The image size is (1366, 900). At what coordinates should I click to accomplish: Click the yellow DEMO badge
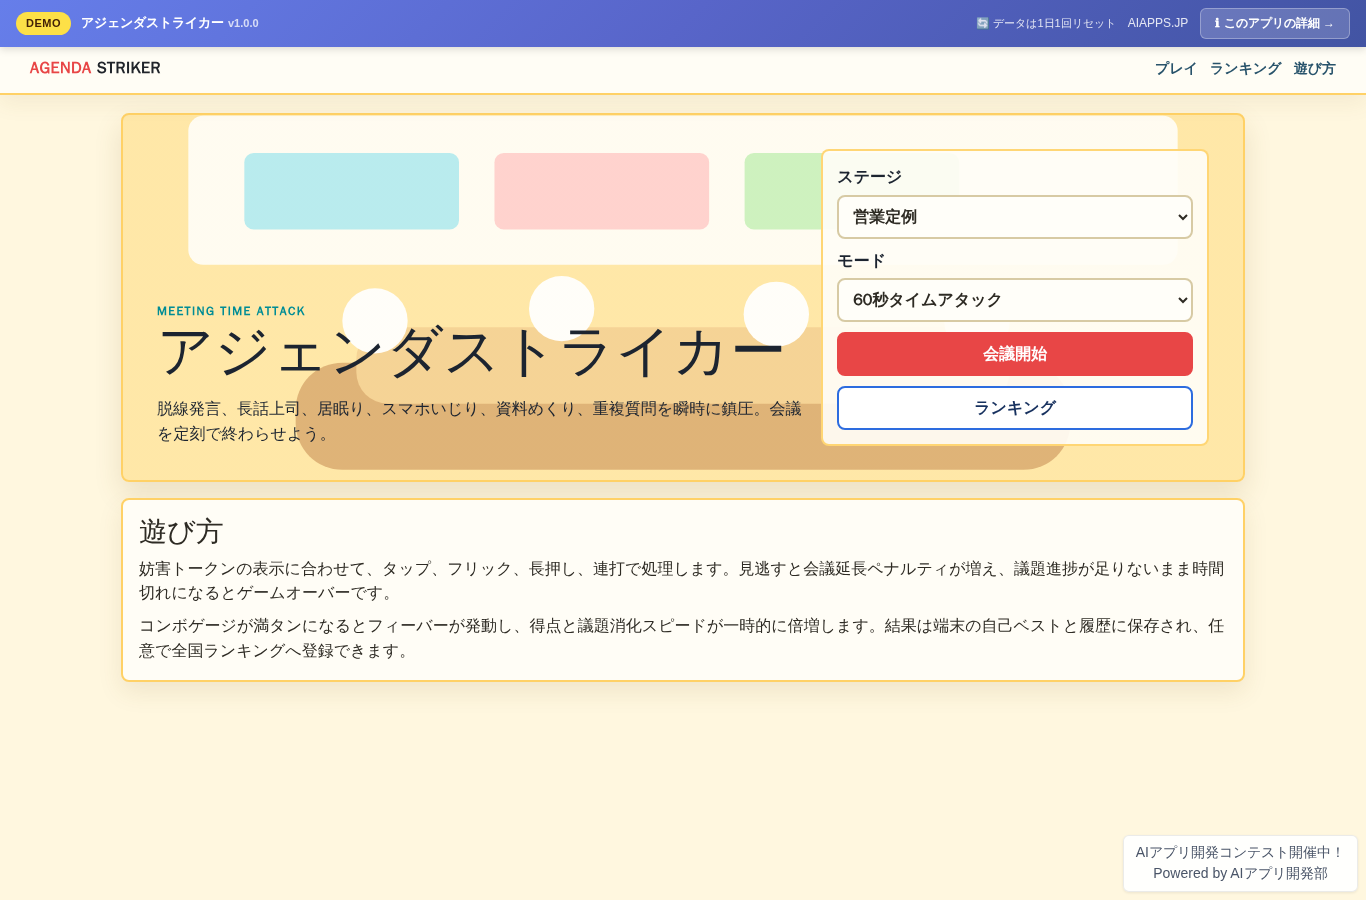(43, 23)
